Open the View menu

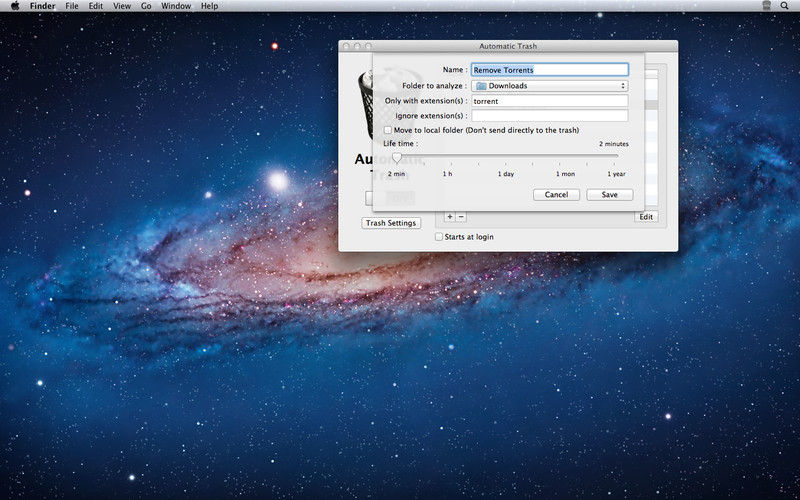coord(122,6)
